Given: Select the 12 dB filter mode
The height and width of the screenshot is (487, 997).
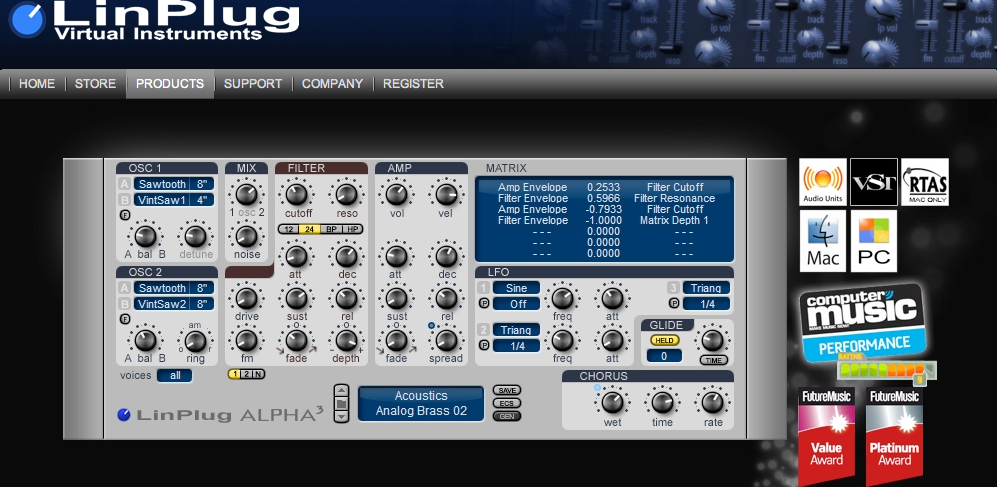Looking at the screenshot, I should [287, 229].
